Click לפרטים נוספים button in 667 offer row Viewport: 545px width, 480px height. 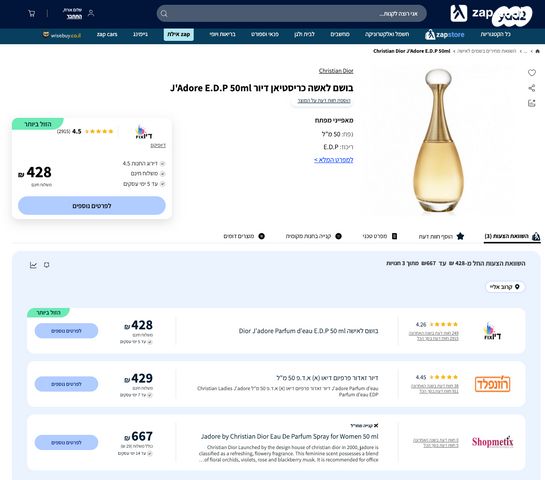click(66, 442)
